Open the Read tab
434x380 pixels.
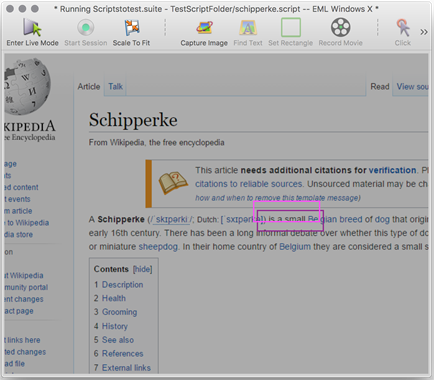[x=380, y=87]
